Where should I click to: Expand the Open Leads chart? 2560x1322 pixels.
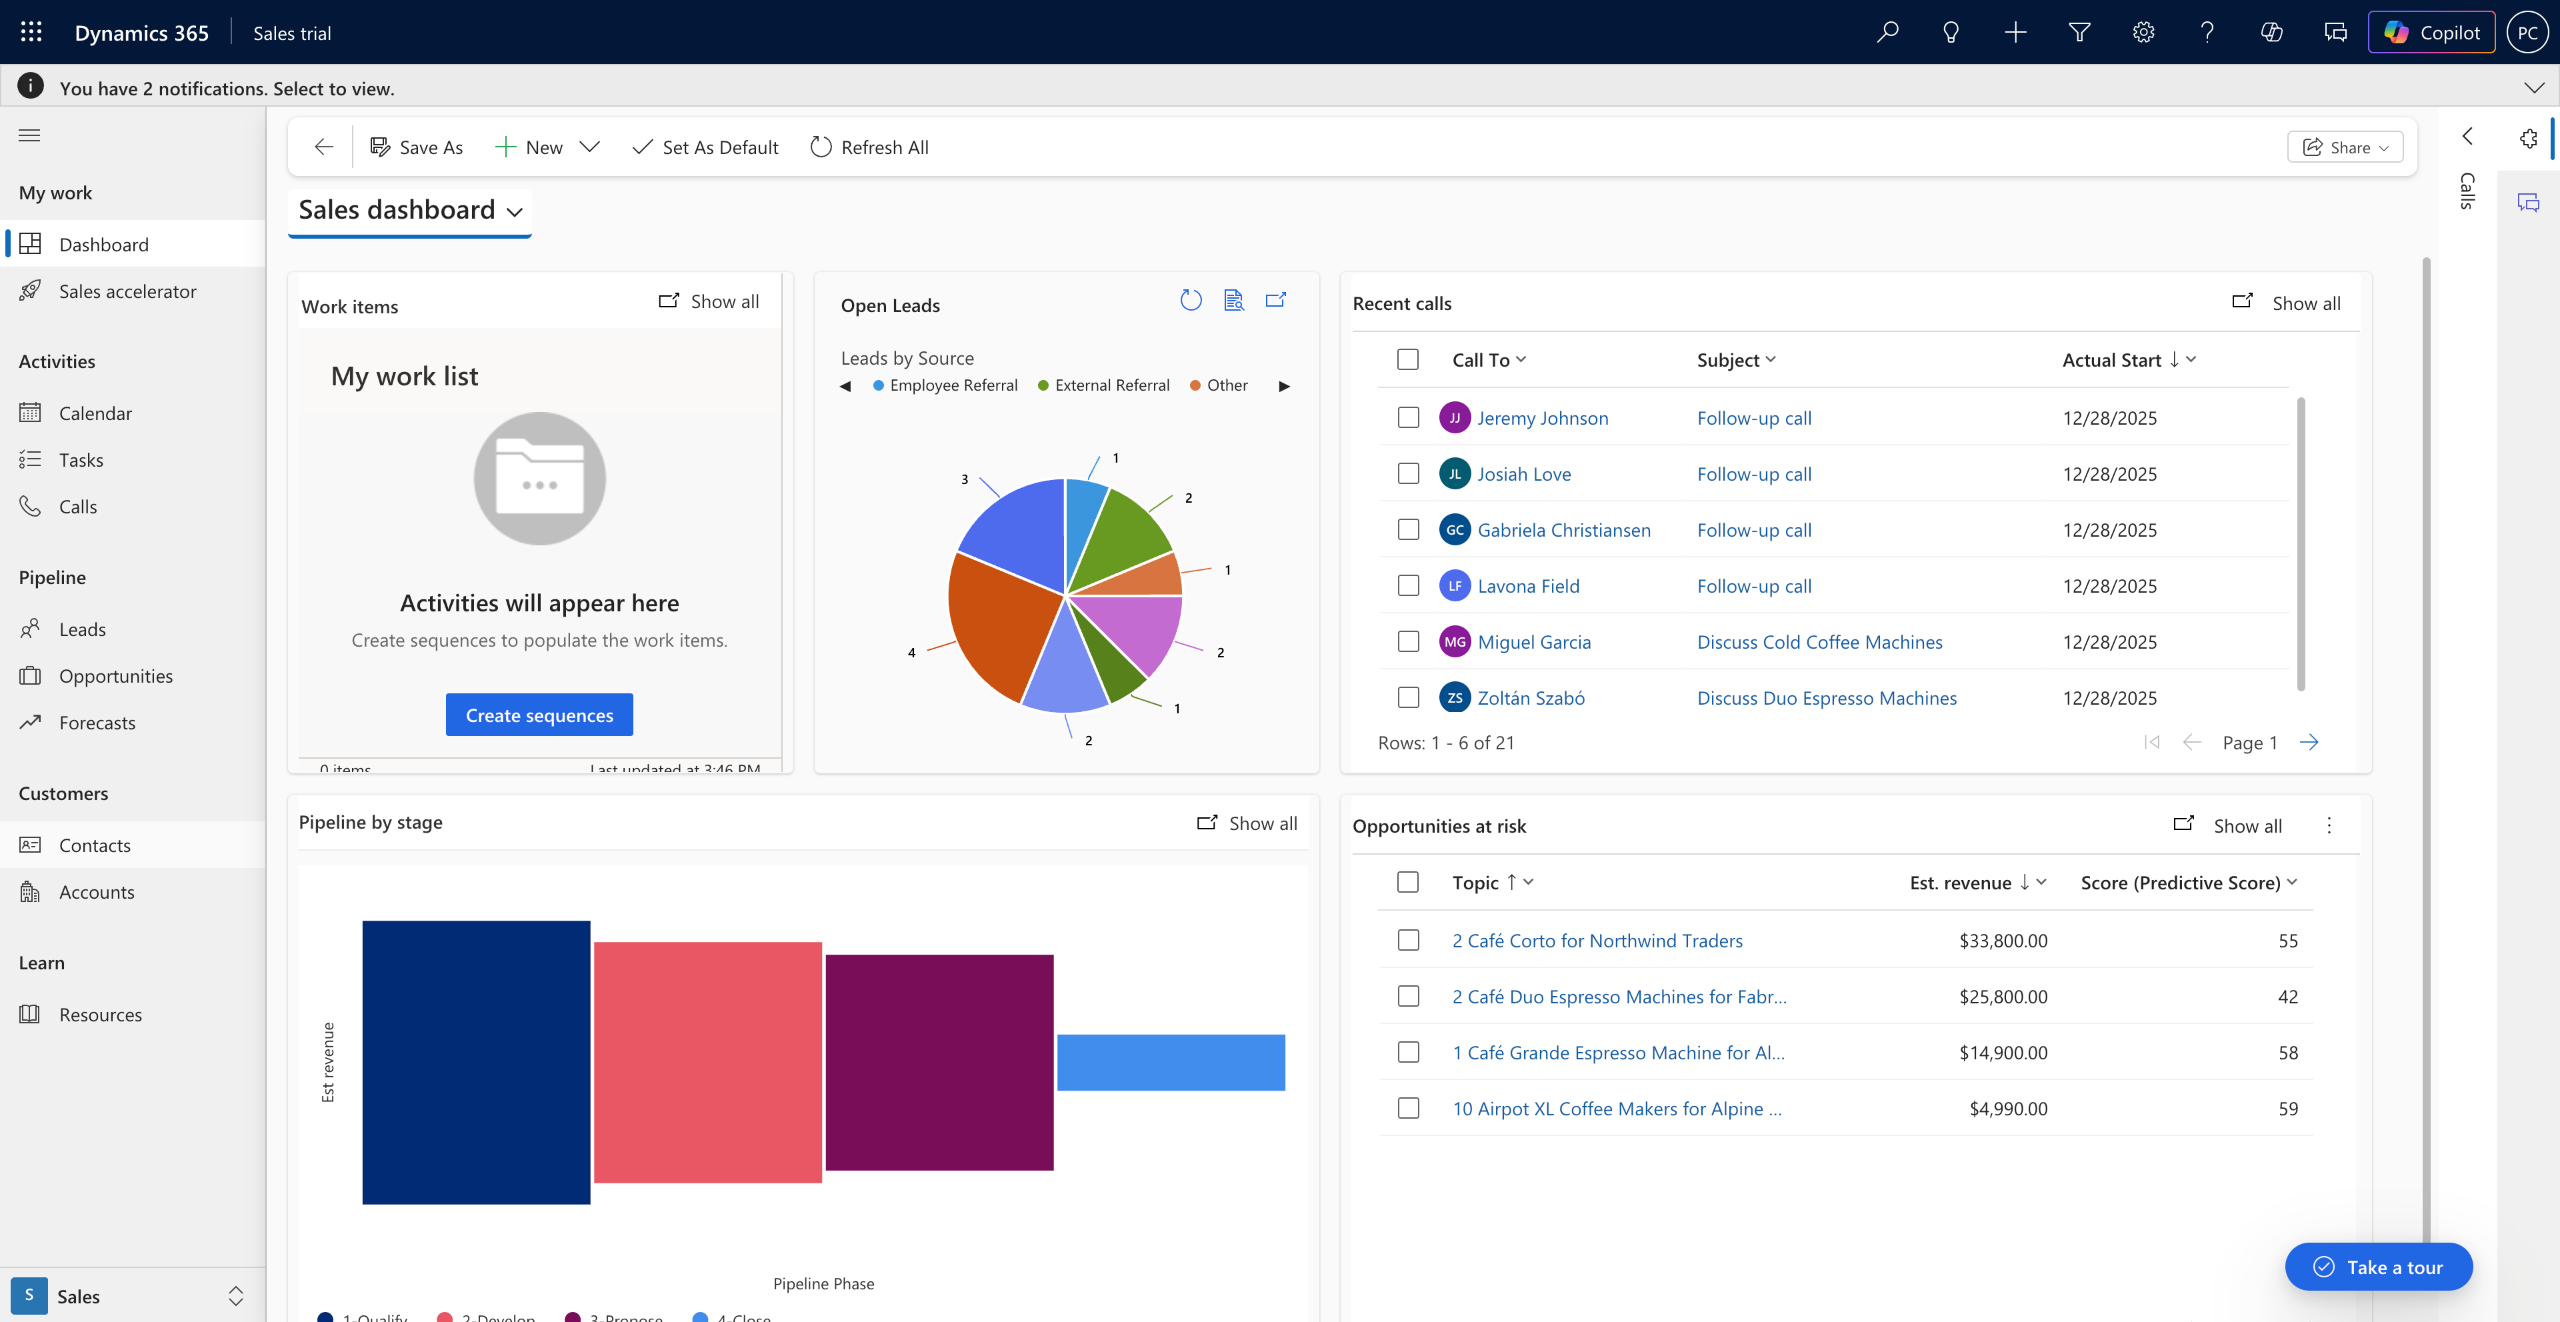pyautogui.click(x=1276, y=300)
